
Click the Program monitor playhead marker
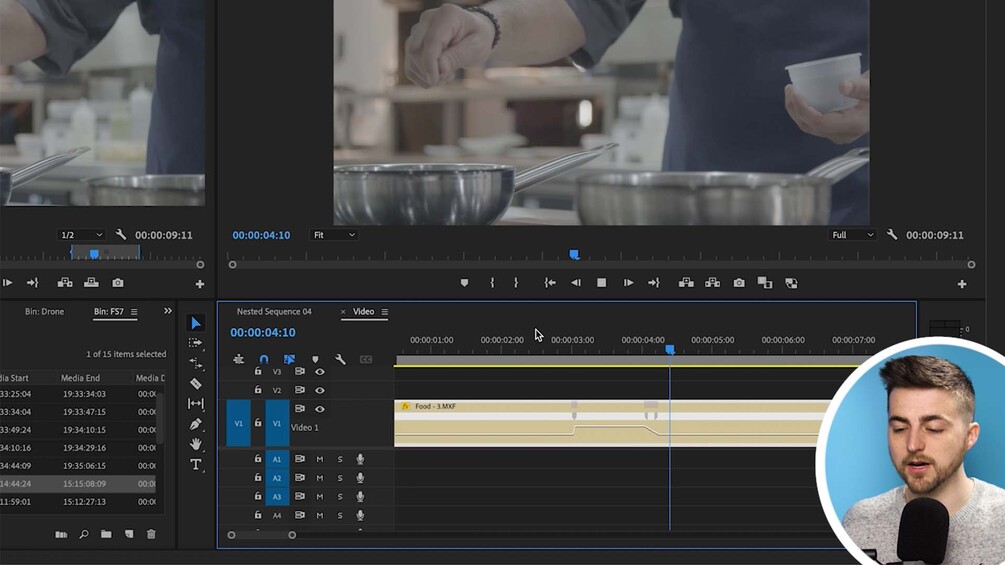point(574,255)
